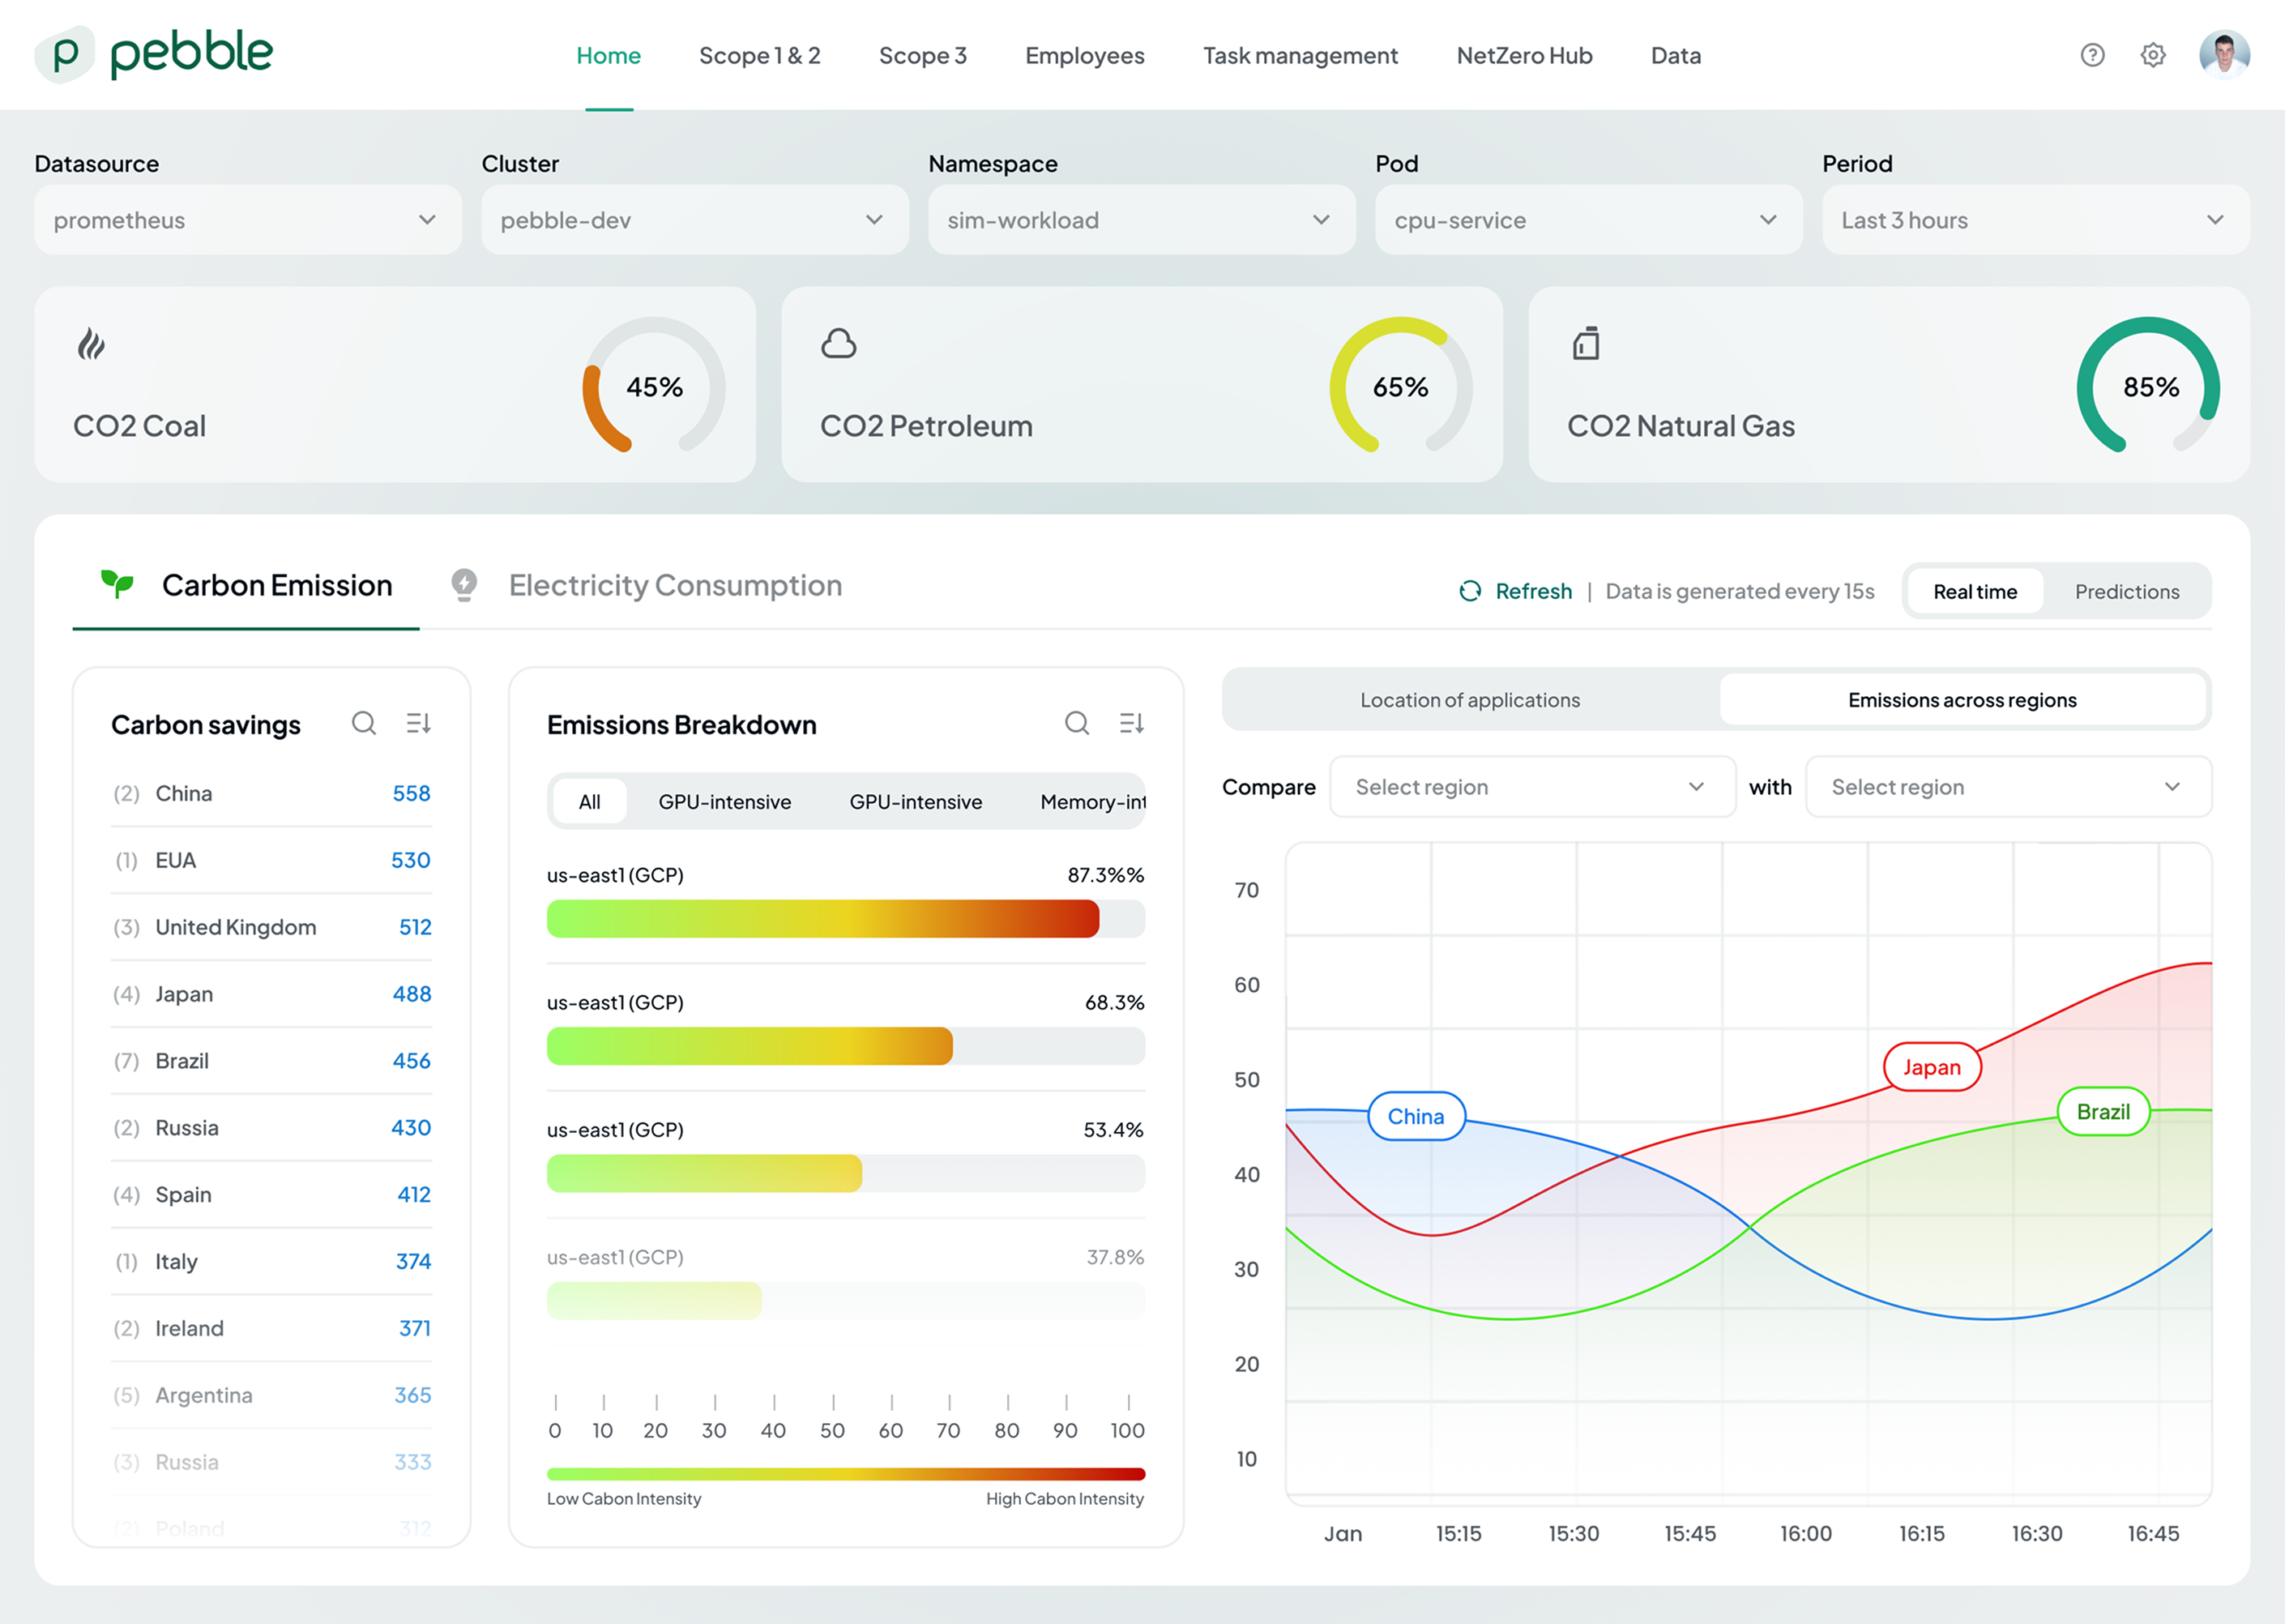Sort the Emissions Breakdown panel
The width and height of the screenshot is (2285, 1624).
tap(1131, 723)
